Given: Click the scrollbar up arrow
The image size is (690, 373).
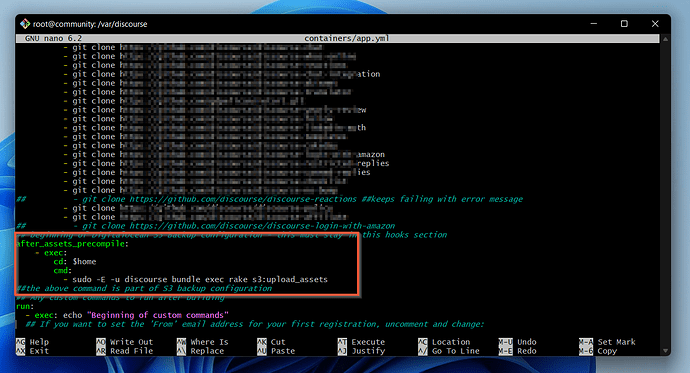Looking at the screenshot, I should pyautogui.click(x=665, y=39).
